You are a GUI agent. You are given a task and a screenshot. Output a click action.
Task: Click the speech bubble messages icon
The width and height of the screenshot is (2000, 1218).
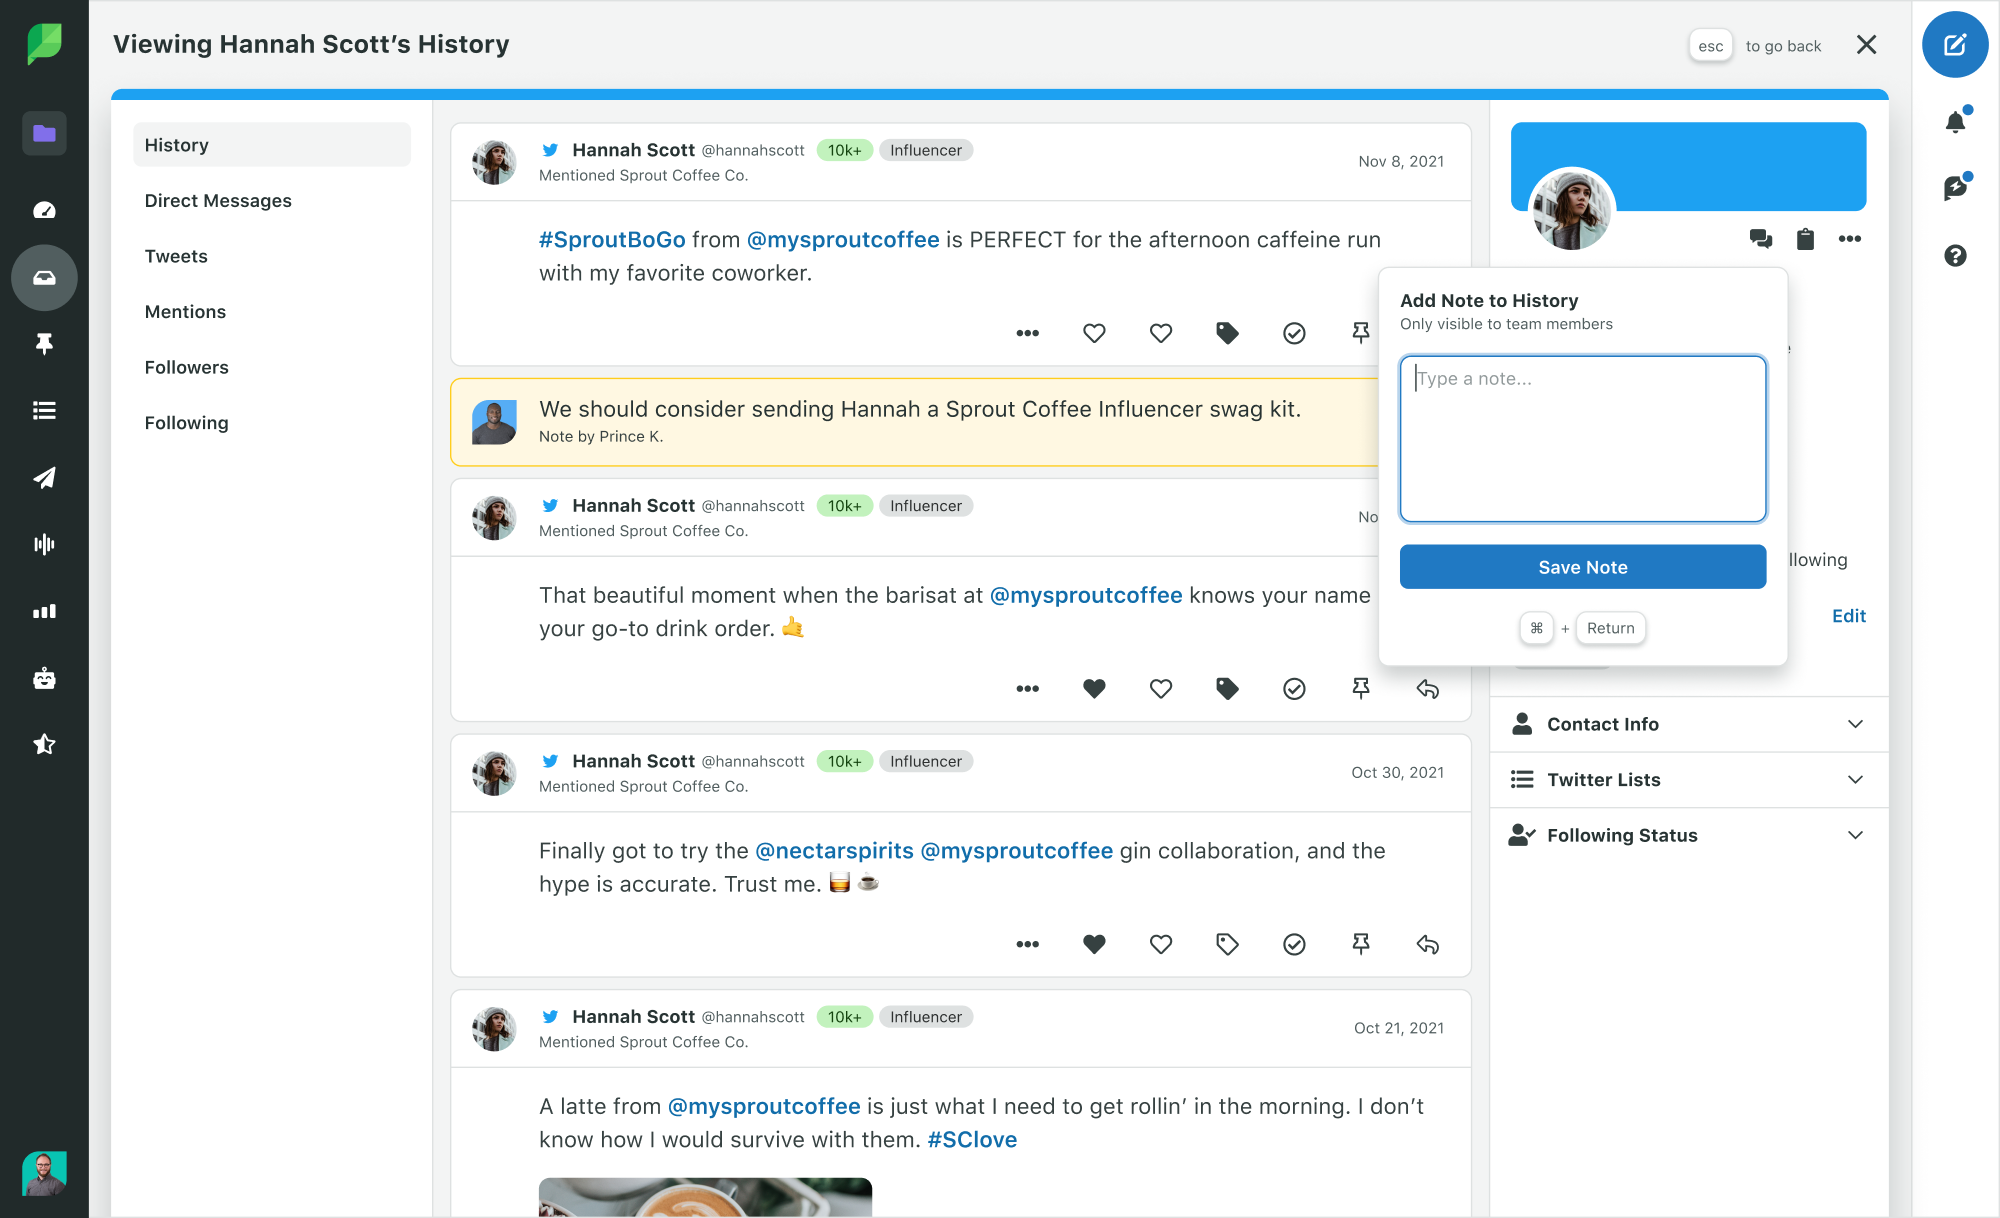tap(1761, 238)
